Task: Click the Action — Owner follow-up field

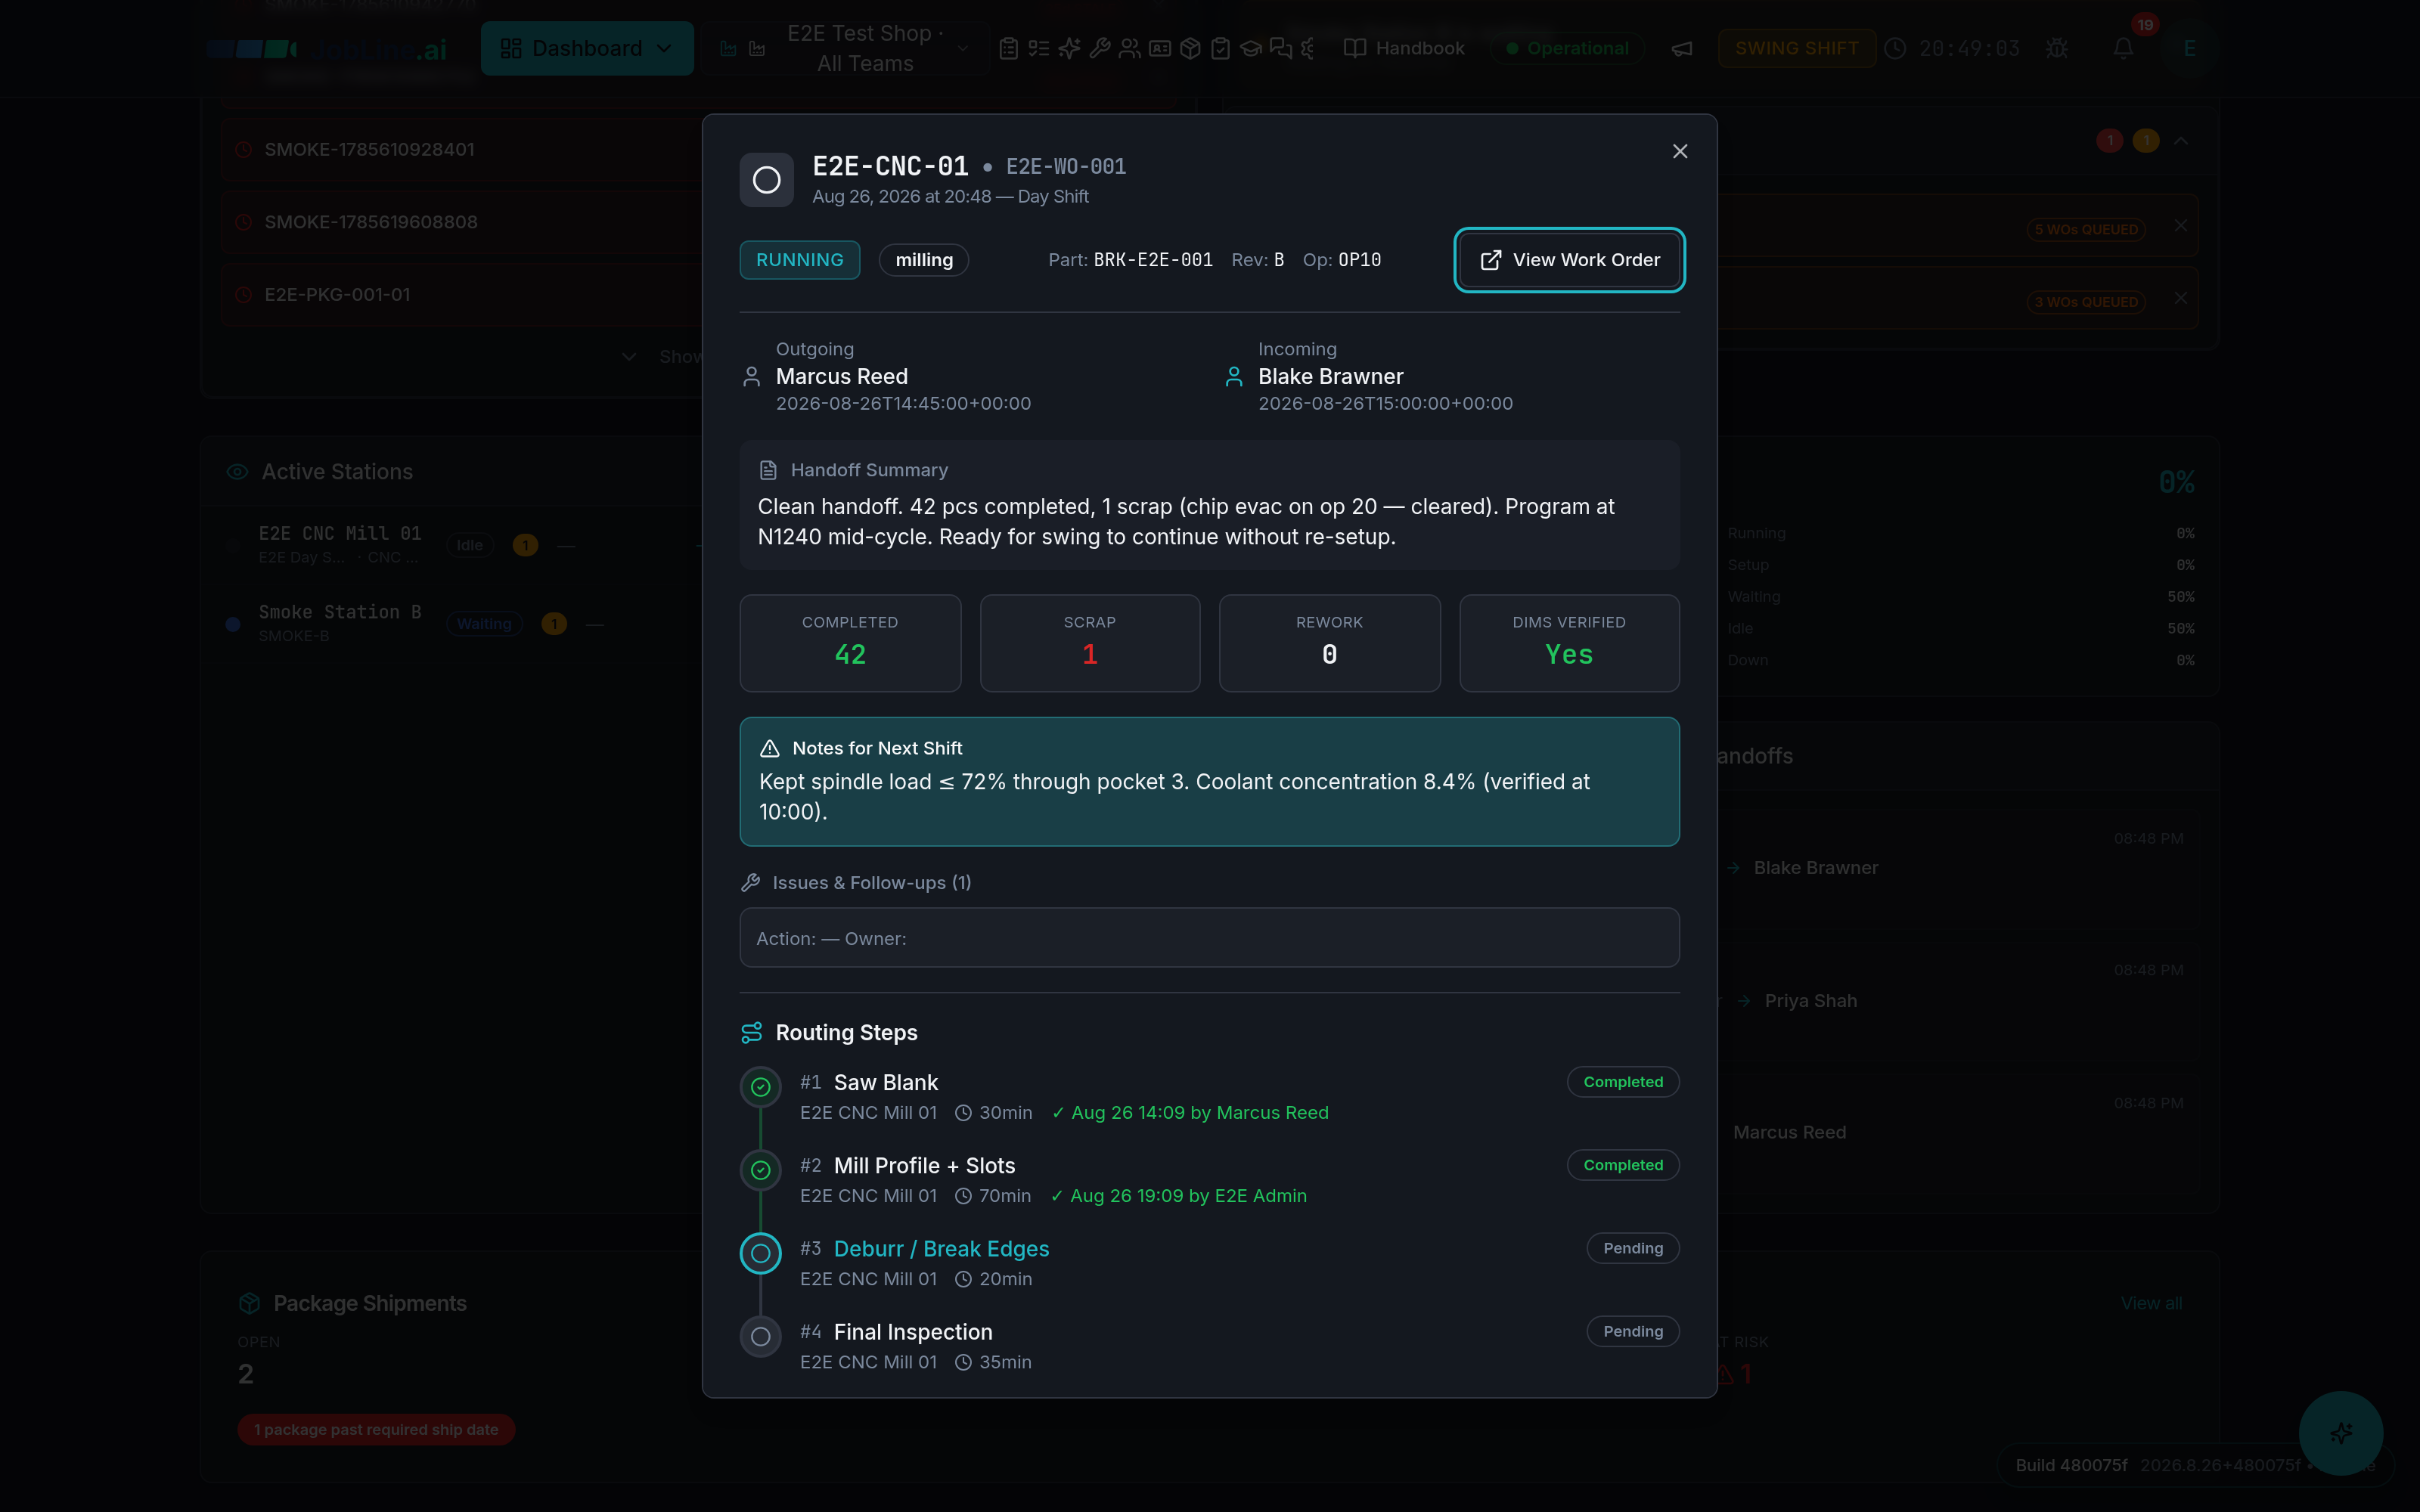Action: pos(1209,938)
